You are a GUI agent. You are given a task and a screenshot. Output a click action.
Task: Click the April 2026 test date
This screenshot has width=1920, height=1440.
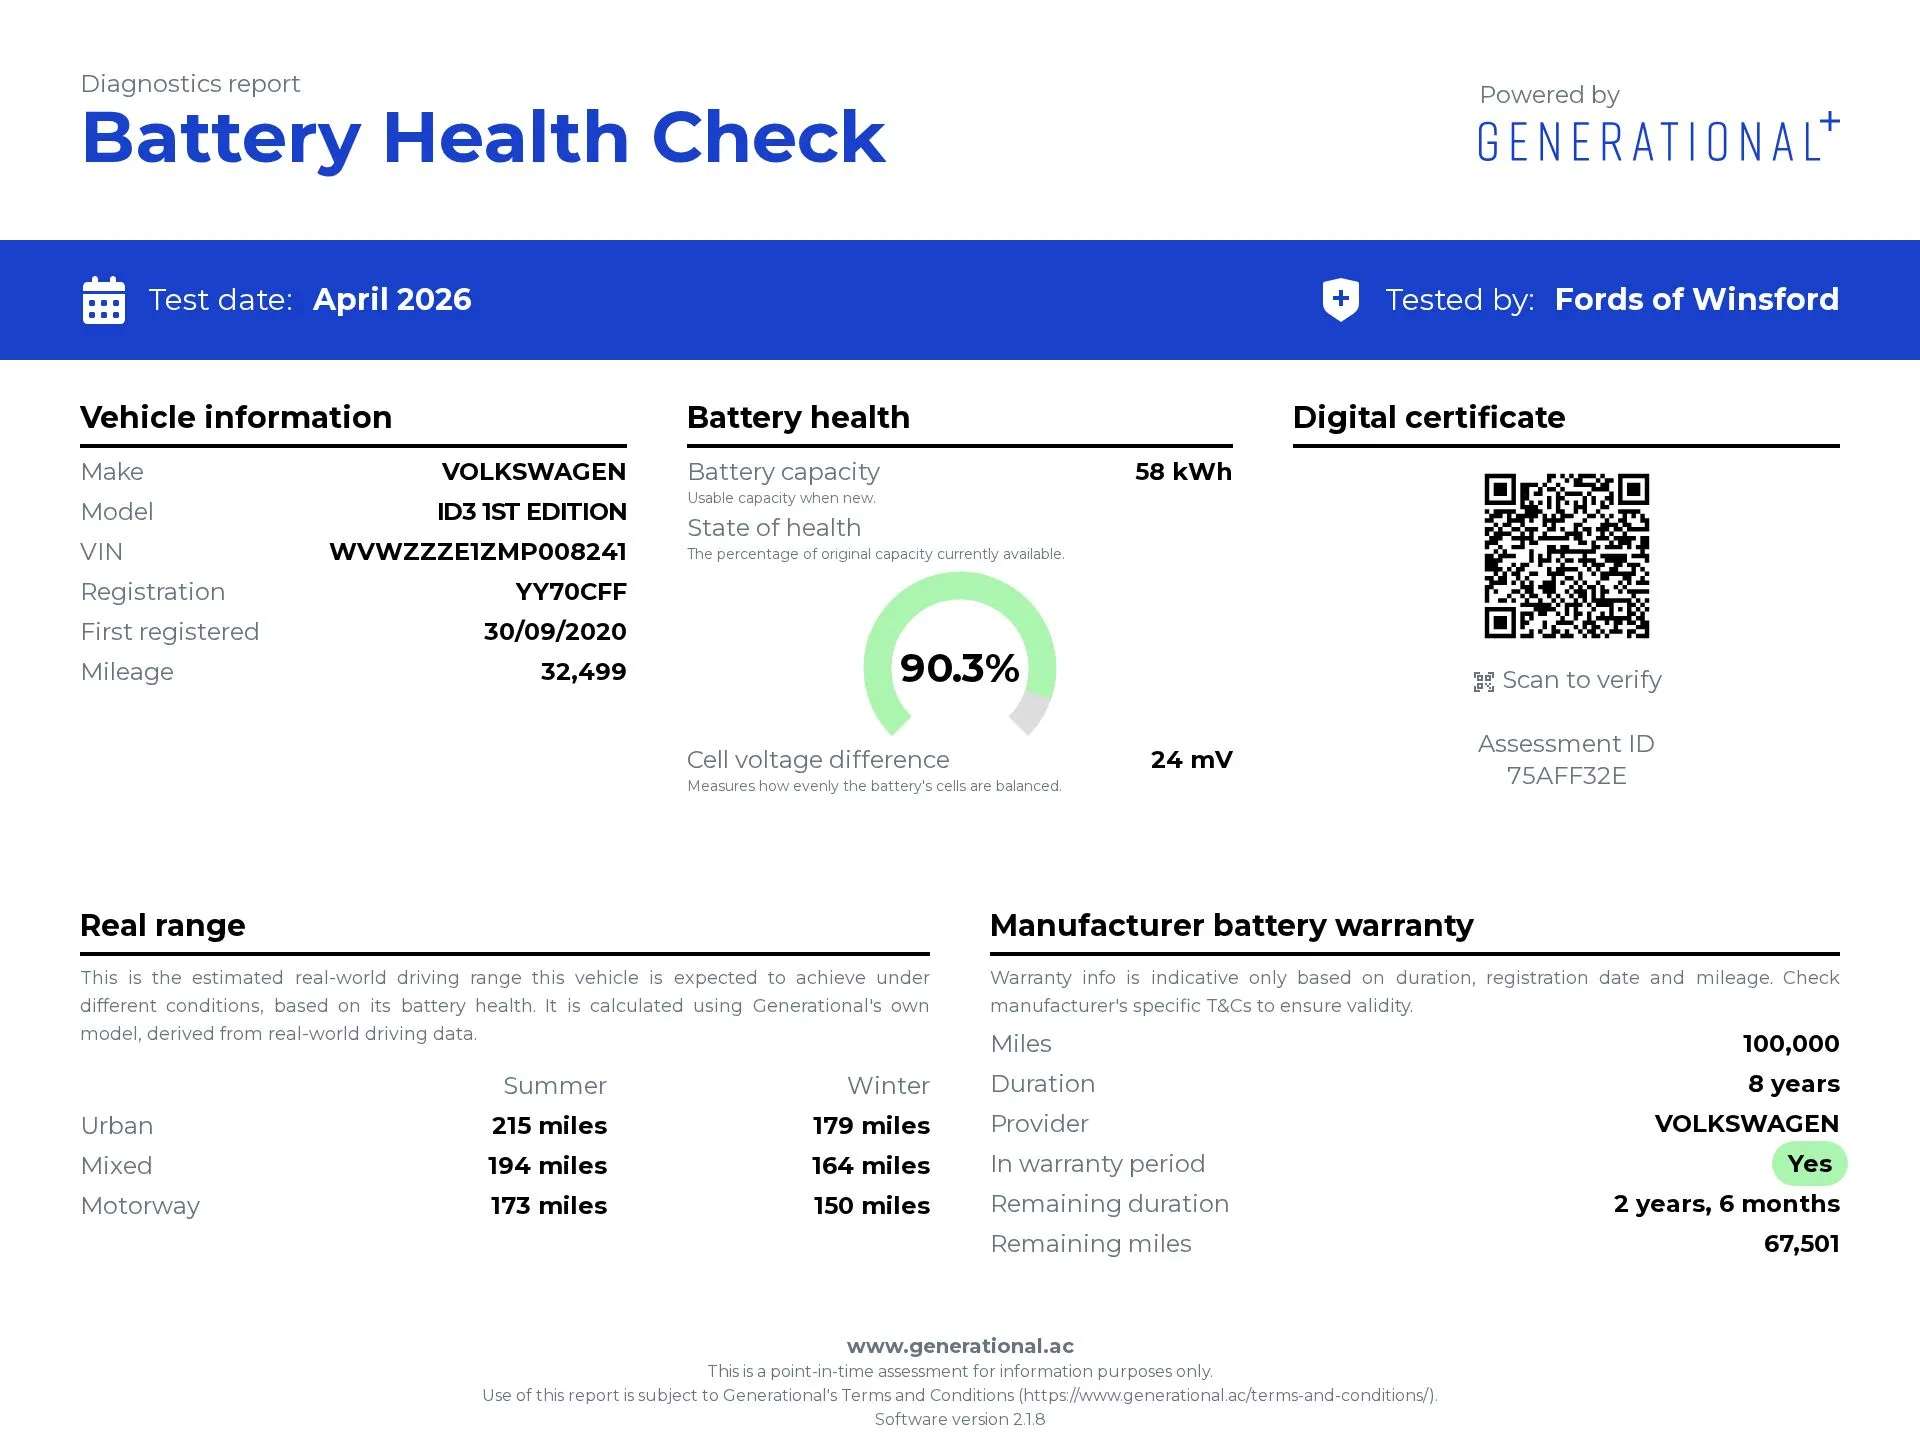pos(392,300)
